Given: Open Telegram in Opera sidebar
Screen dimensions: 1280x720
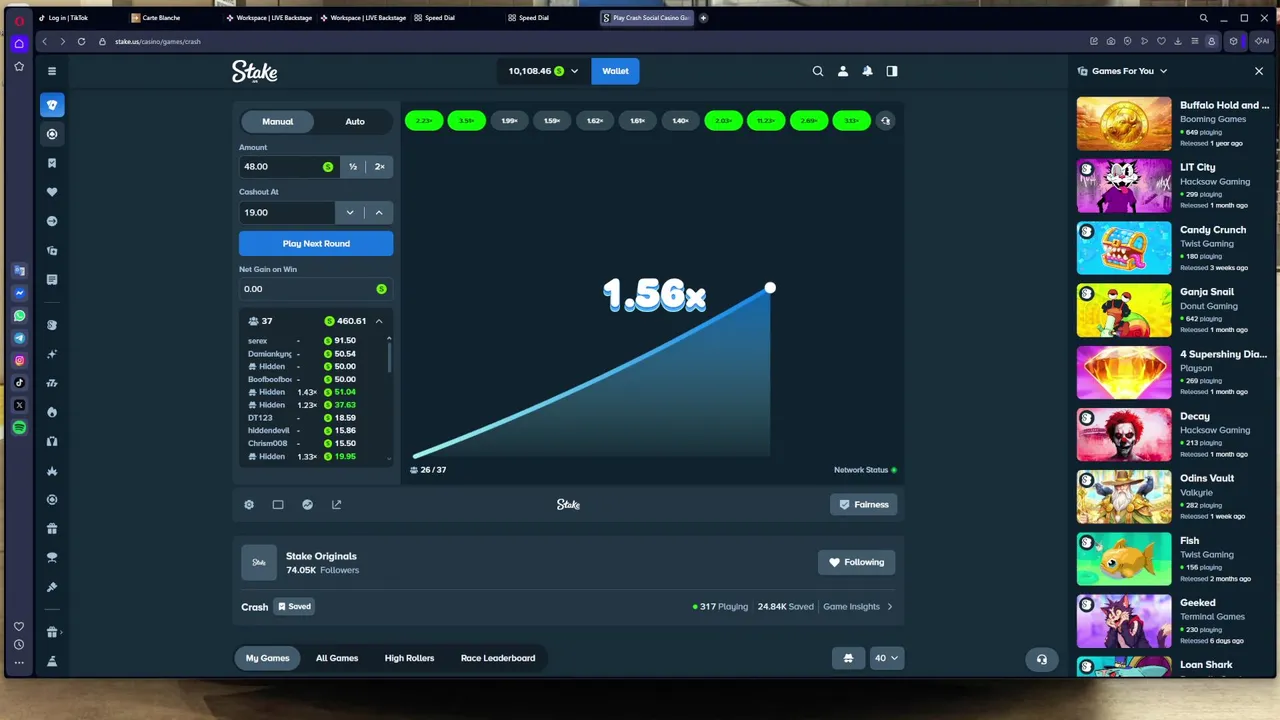Looking at the screenshot, I should pos(19,338).
